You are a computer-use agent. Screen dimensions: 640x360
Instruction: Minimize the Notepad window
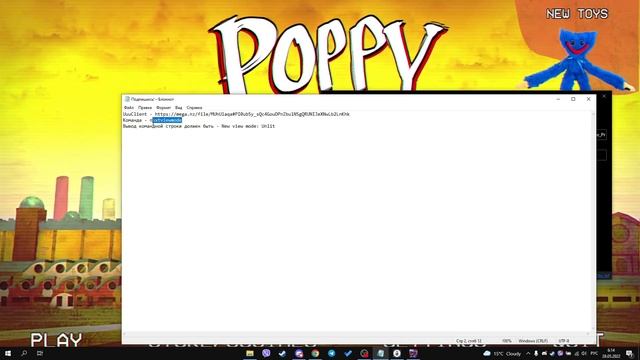pyautogui.click(x=558, y=99)
